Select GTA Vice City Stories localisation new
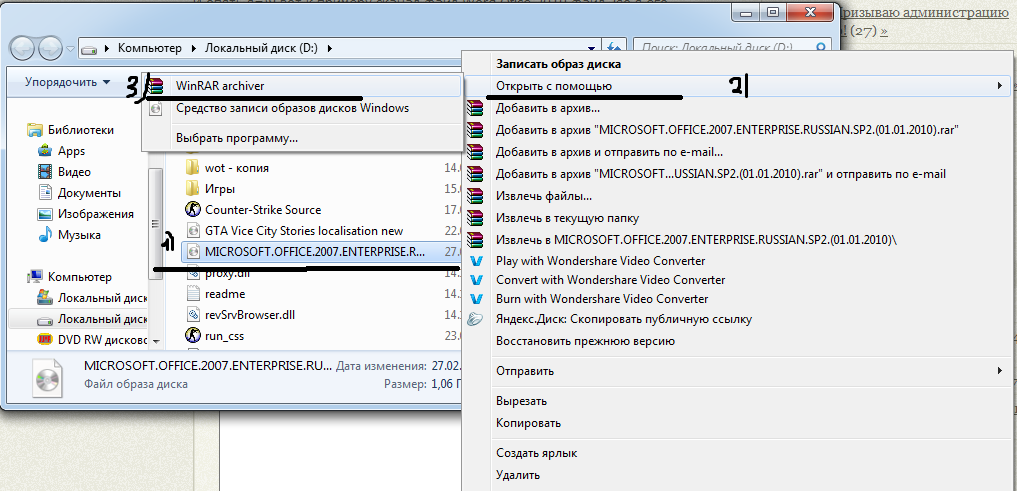The width and height of the screenshot is (1017, 491). pyautogui.click(x=304, y=231)
